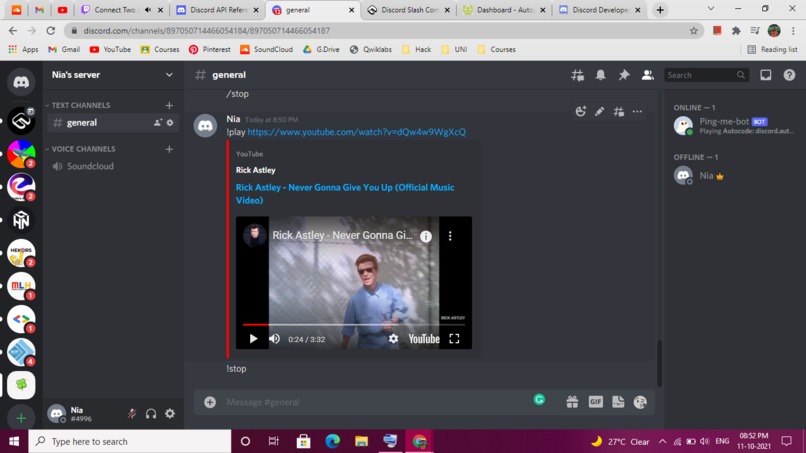Open the Hack bookmarks folder
Screen dimensions: 806x453
coord(416,49)
